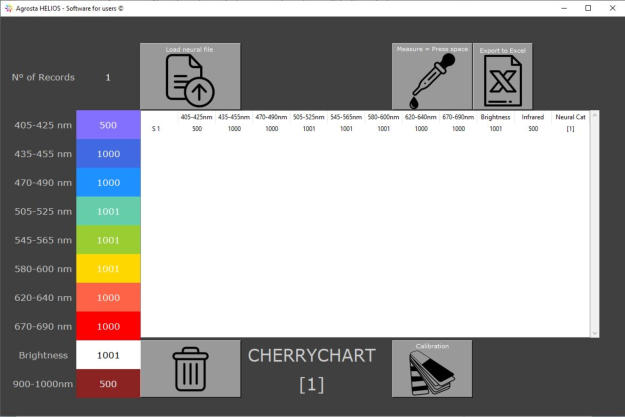This screenshot has width=625, height=417.
Task: Select the green 545-565 nm swatch
Action: pyautogui.click(x=108, y=240)
